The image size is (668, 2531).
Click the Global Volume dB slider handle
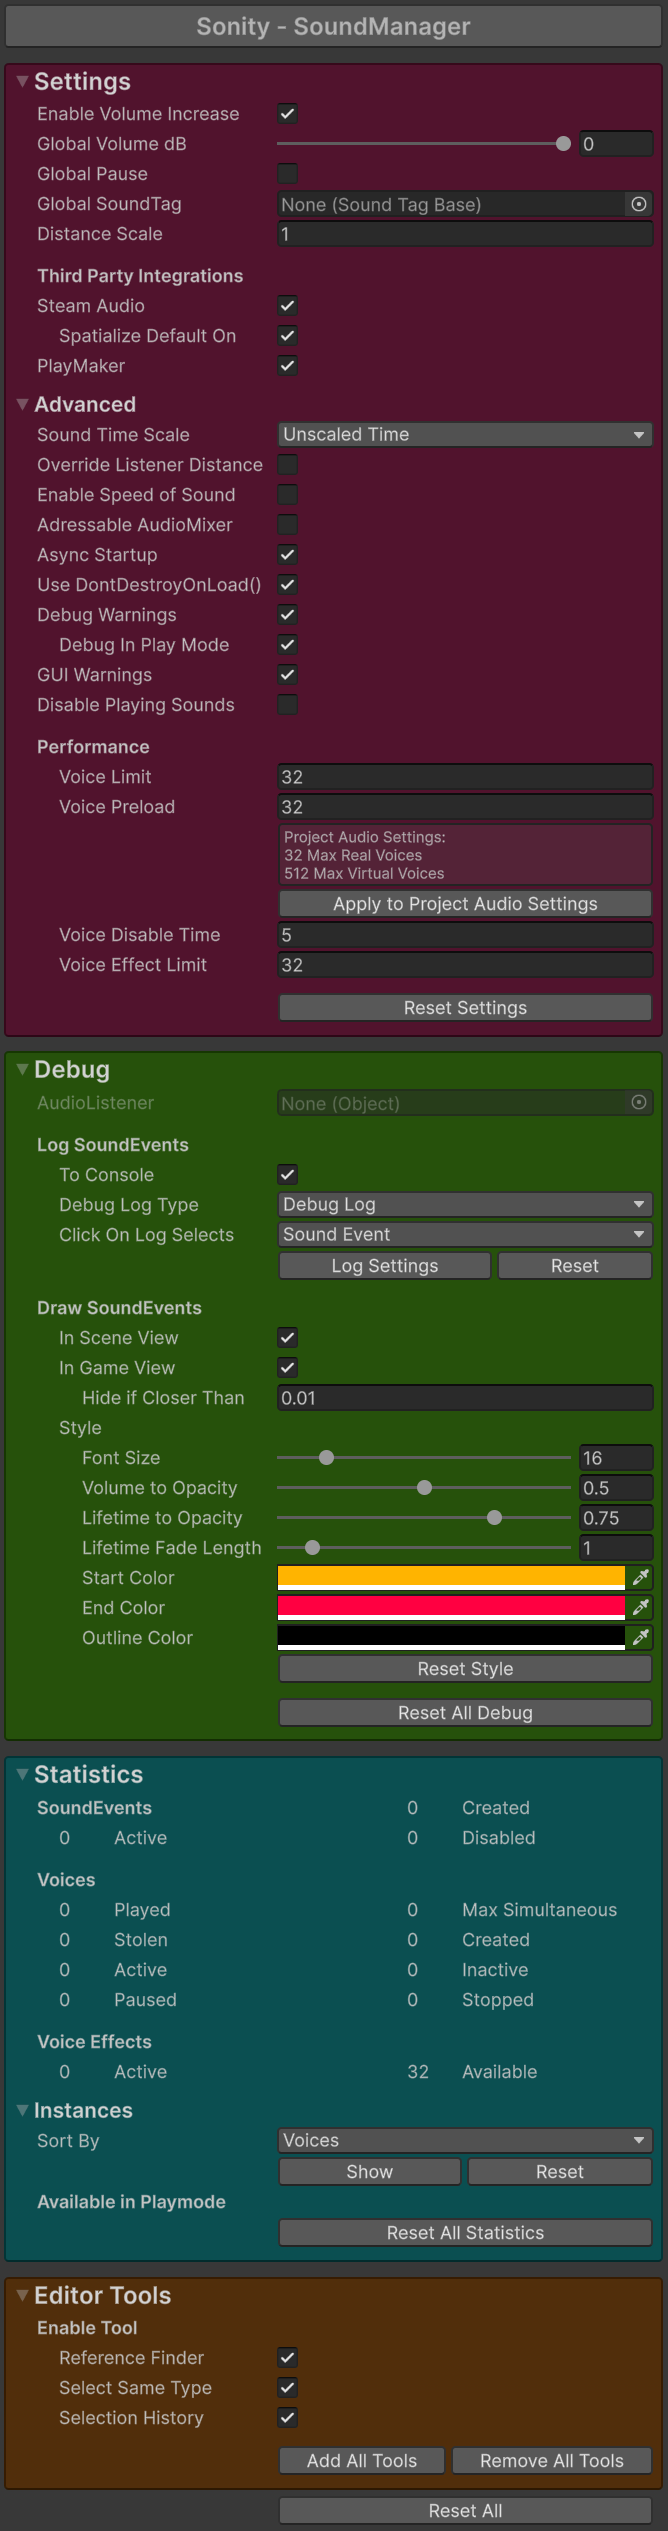click(563, 144)
